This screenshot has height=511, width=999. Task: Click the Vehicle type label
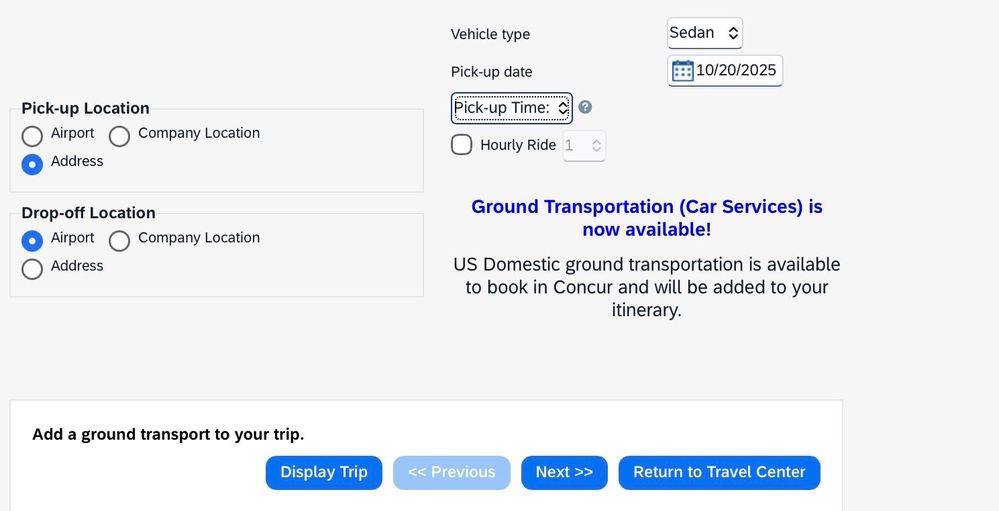click(x=490, y=34)
